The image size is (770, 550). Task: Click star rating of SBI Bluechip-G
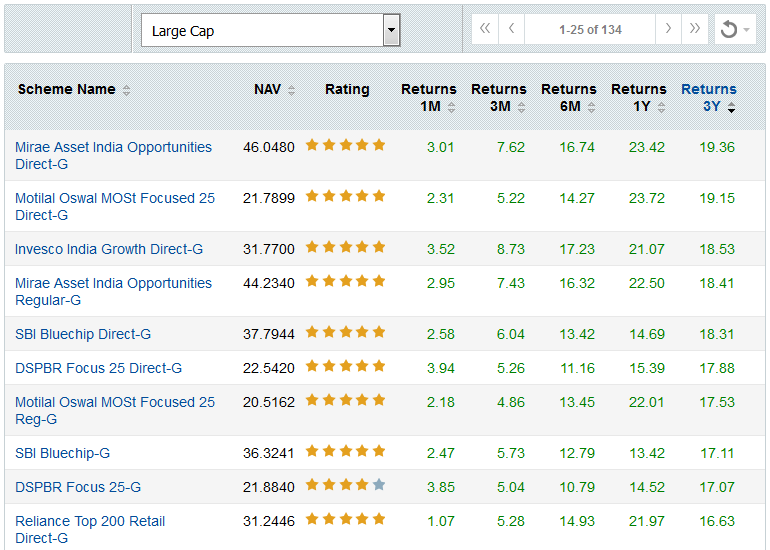(345, 451)
